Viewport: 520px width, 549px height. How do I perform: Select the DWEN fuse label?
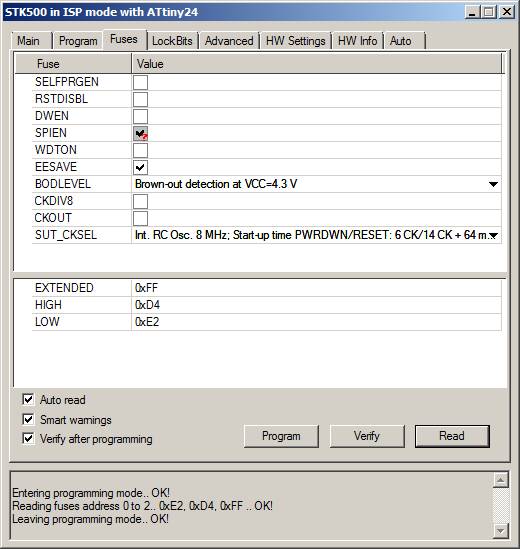click(52, 116)
